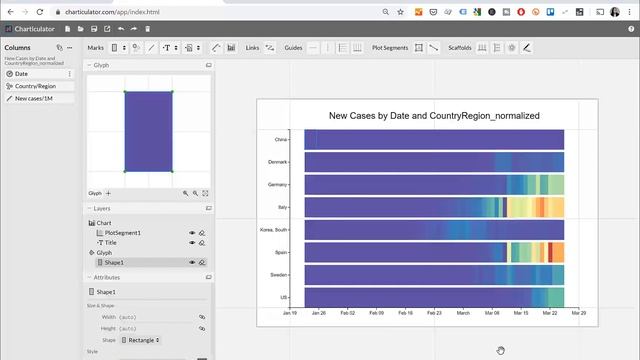
Task: Select the Data Axis mark tool
Action: 216,48
